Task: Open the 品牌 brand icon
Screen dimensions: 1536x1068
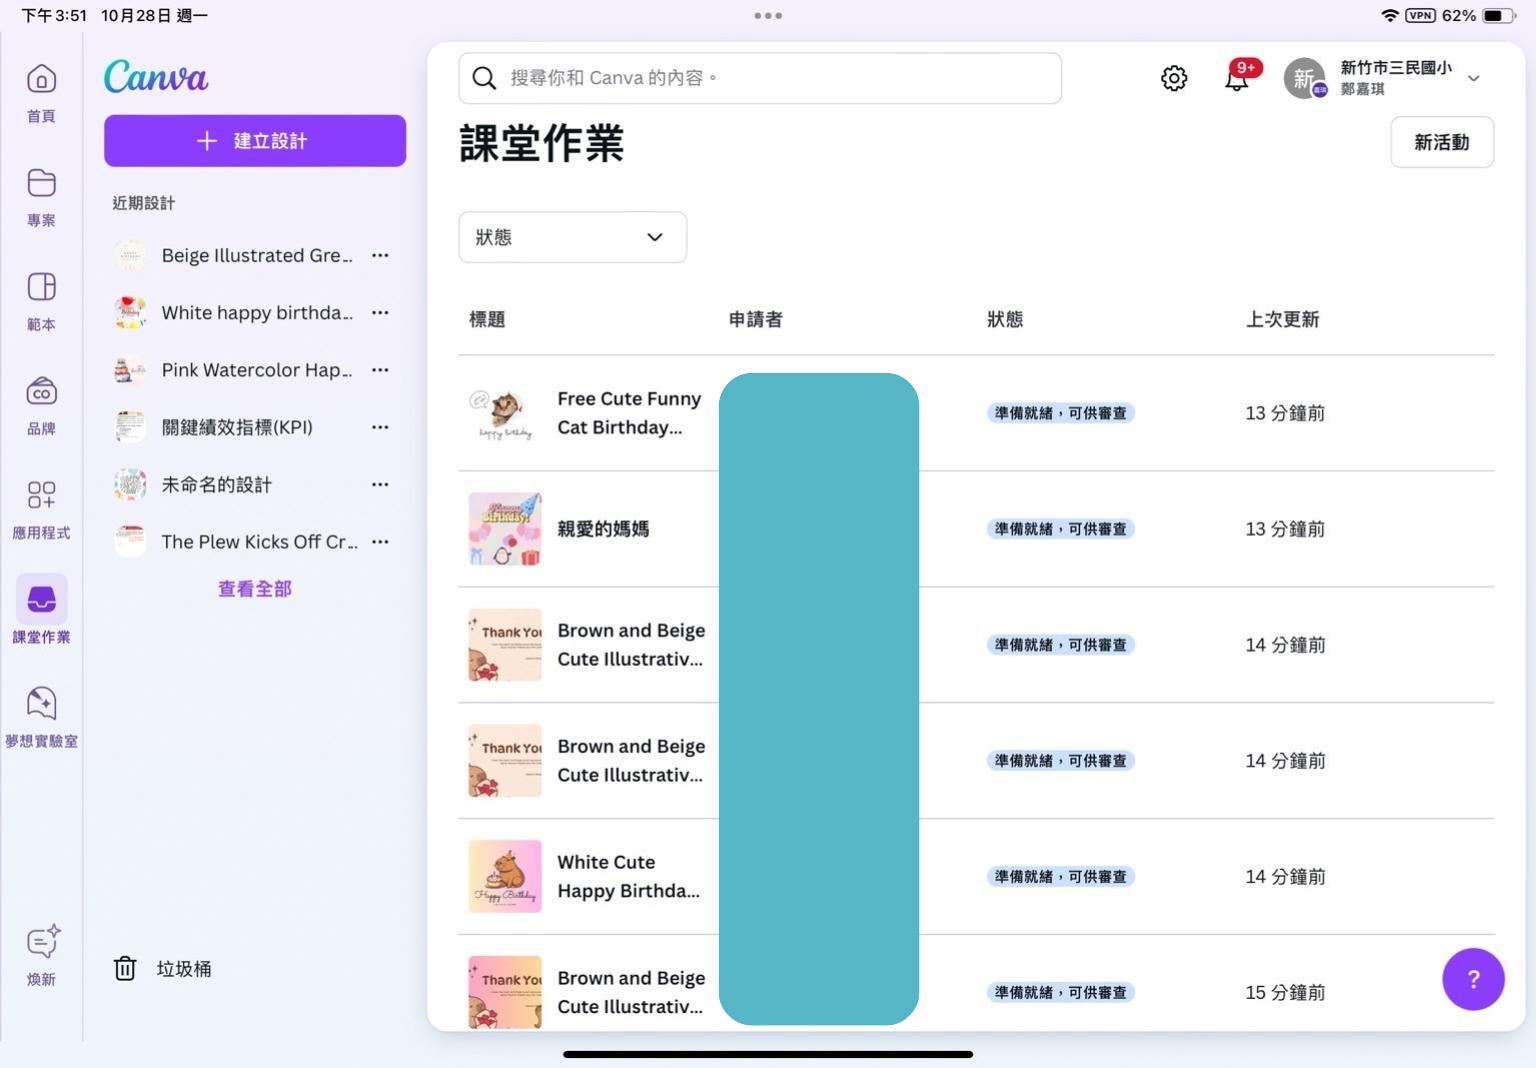Action: [41, 392]
